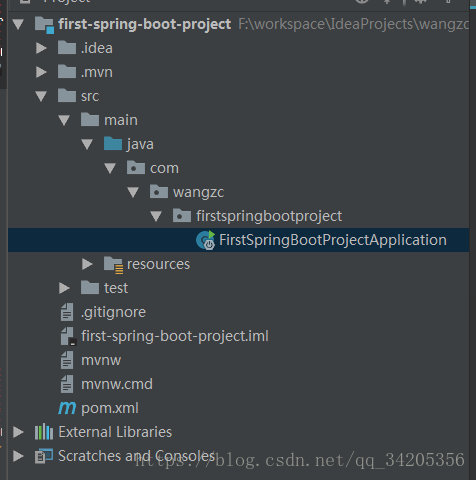
Task: Click the resources folder icon
Action: 113,265
